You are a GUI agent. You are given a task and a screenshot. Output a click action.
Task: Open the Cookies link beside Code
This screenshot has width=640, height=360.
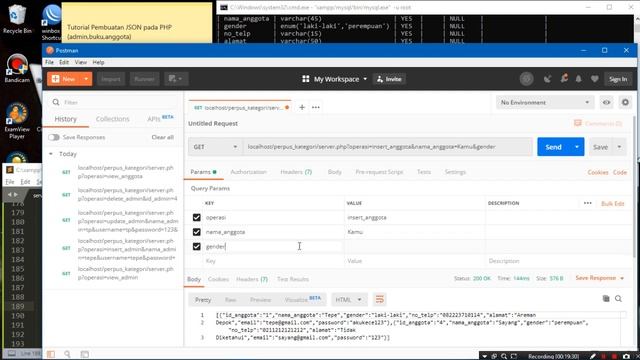pos(598,172)
